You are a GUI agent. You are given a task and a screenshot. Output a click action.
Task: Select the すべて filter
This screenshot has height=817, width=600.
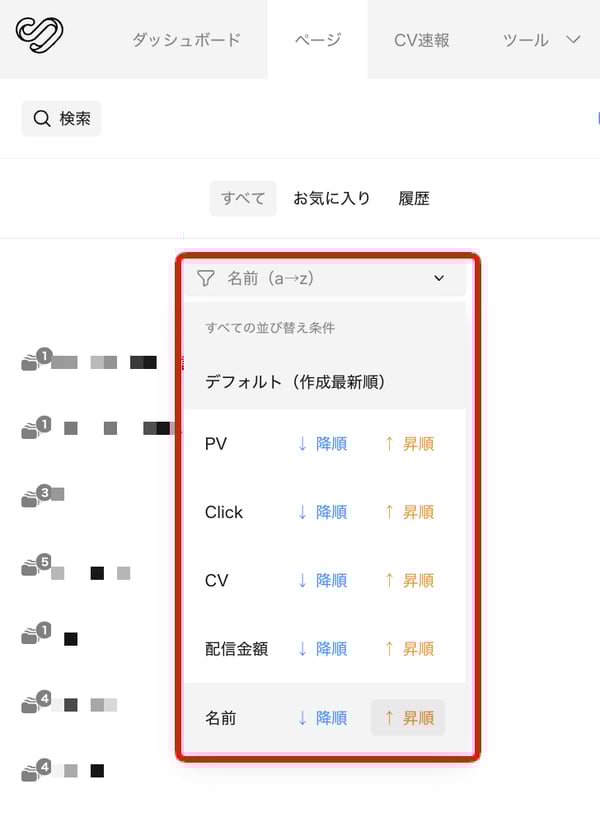coord(243,199)
